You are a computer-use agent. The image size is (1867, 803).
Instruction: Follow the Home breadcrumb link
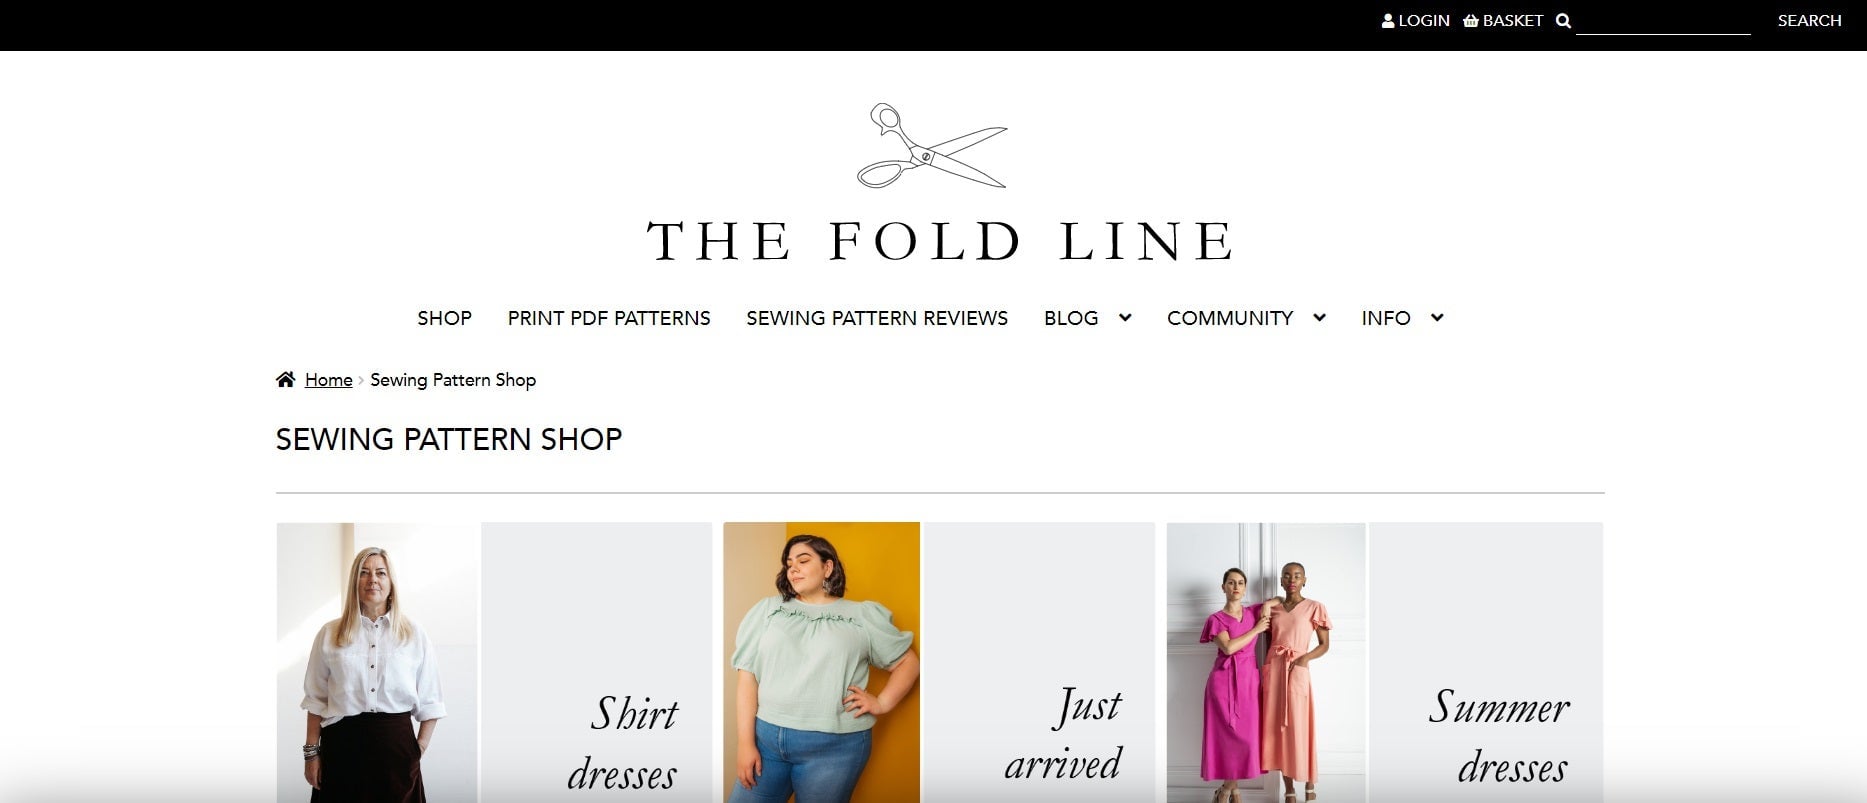tap(328, 380)
